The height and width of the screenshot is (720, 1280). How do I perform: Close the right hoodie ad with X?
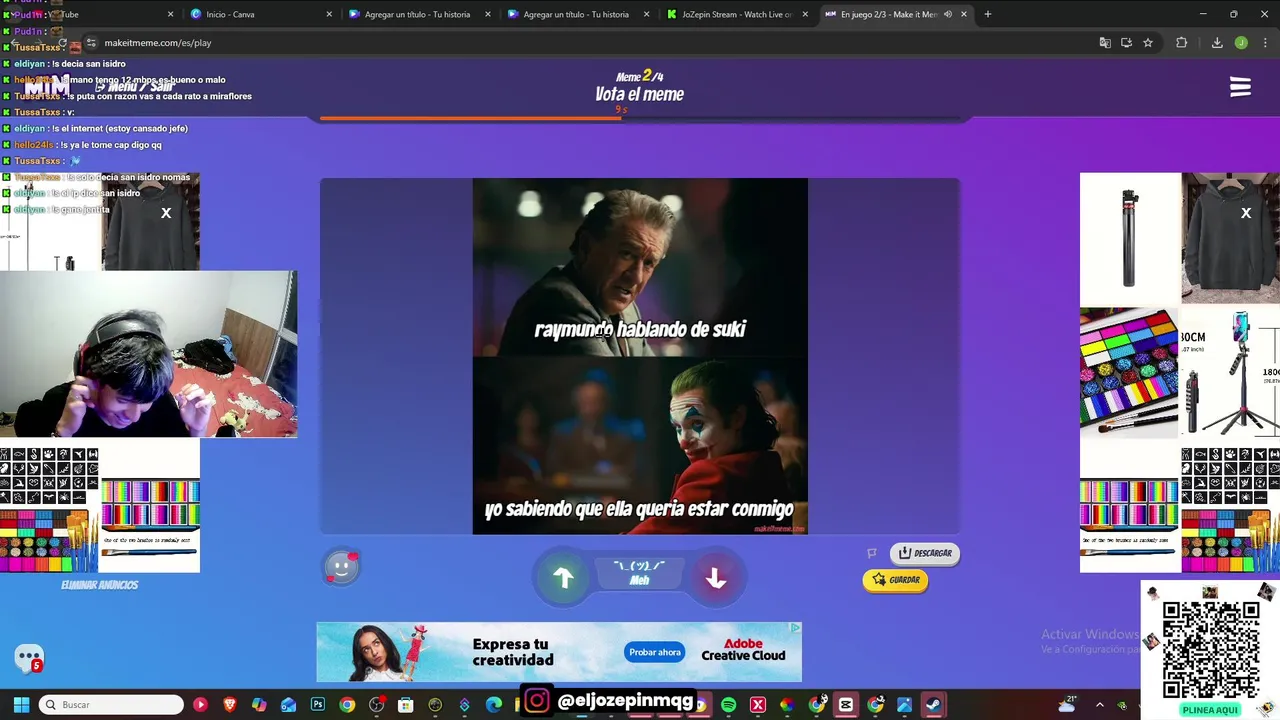[x=1246, y=213]
